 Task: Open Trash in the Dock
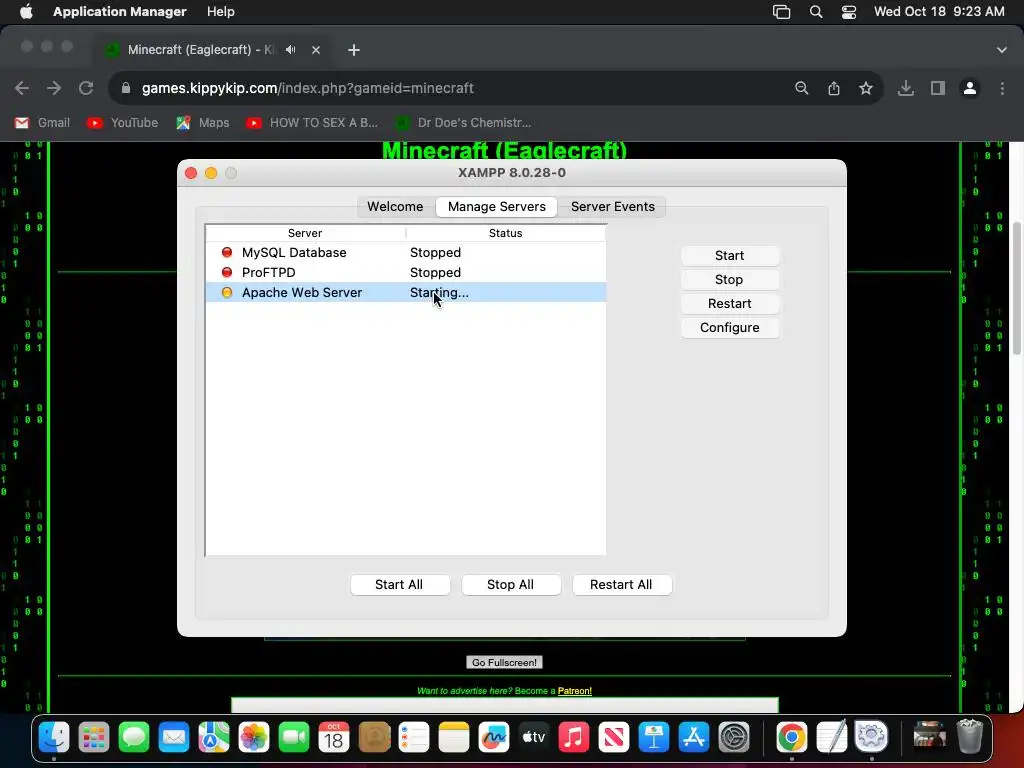point(970,737)
